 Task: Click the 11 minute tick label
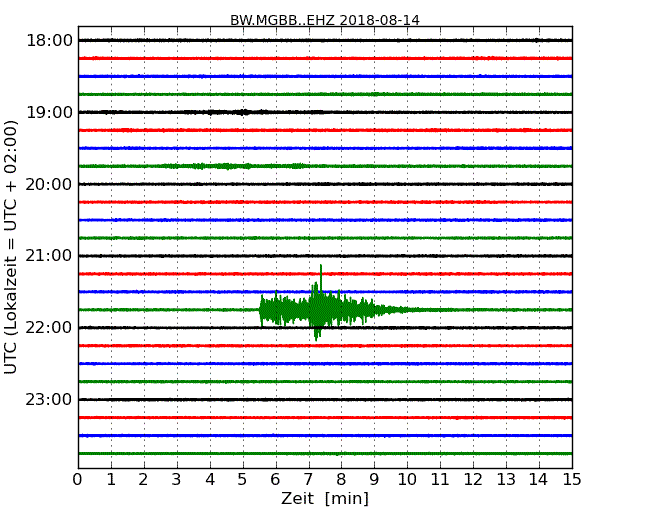pyautogui.click(x=440, y=480)
